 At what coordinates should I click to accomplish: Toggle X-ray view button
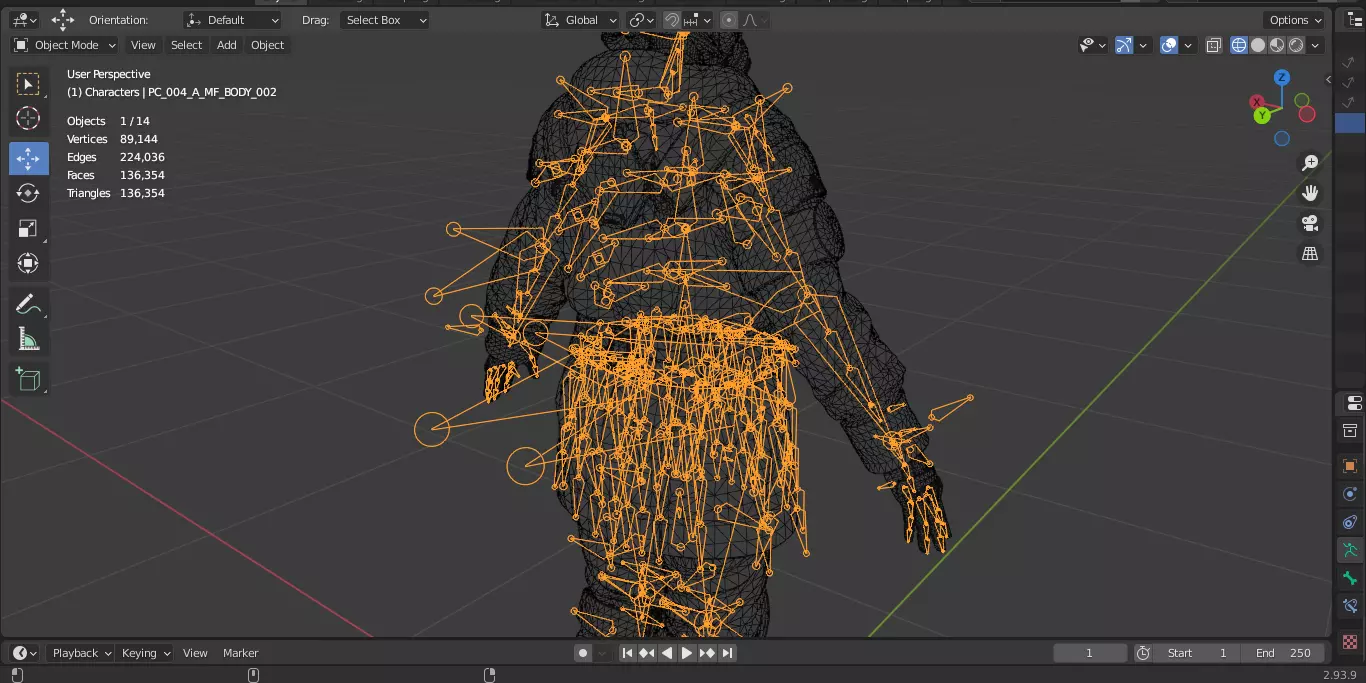coord(1214,45)
